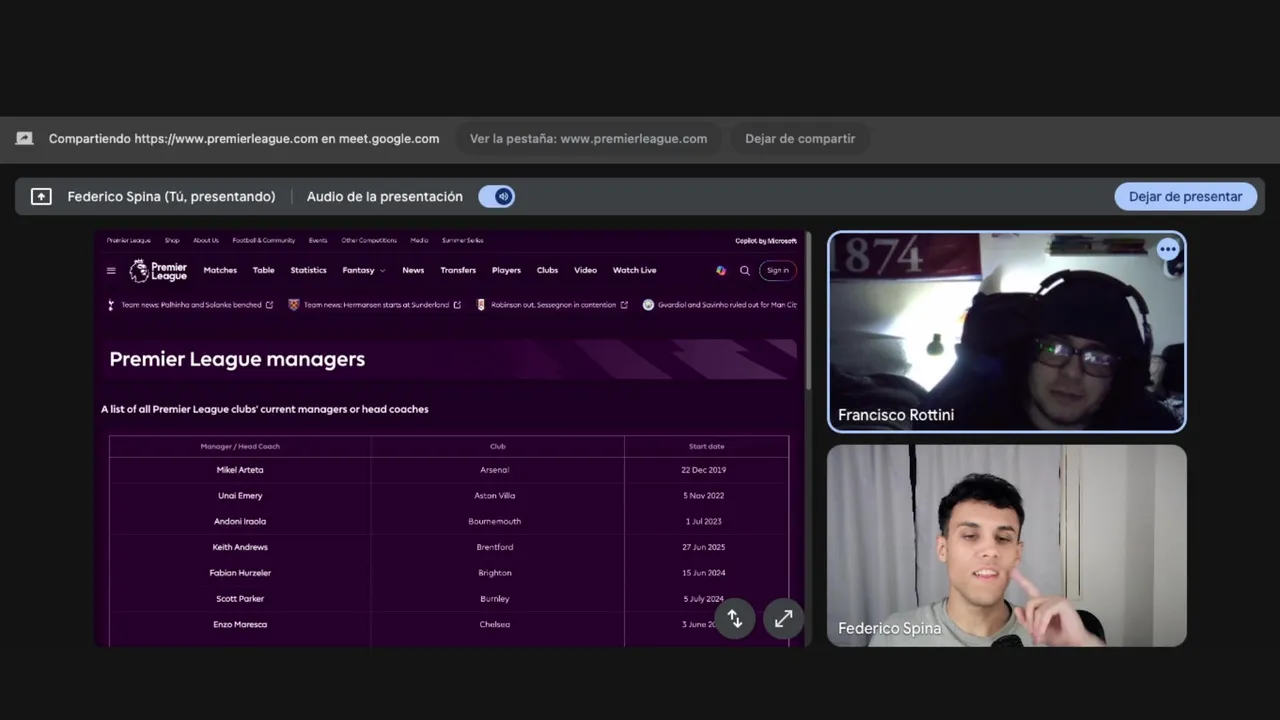Open site search magnifier icon
The height and width of the screenshot is (720, 1280).
point(744,270)
